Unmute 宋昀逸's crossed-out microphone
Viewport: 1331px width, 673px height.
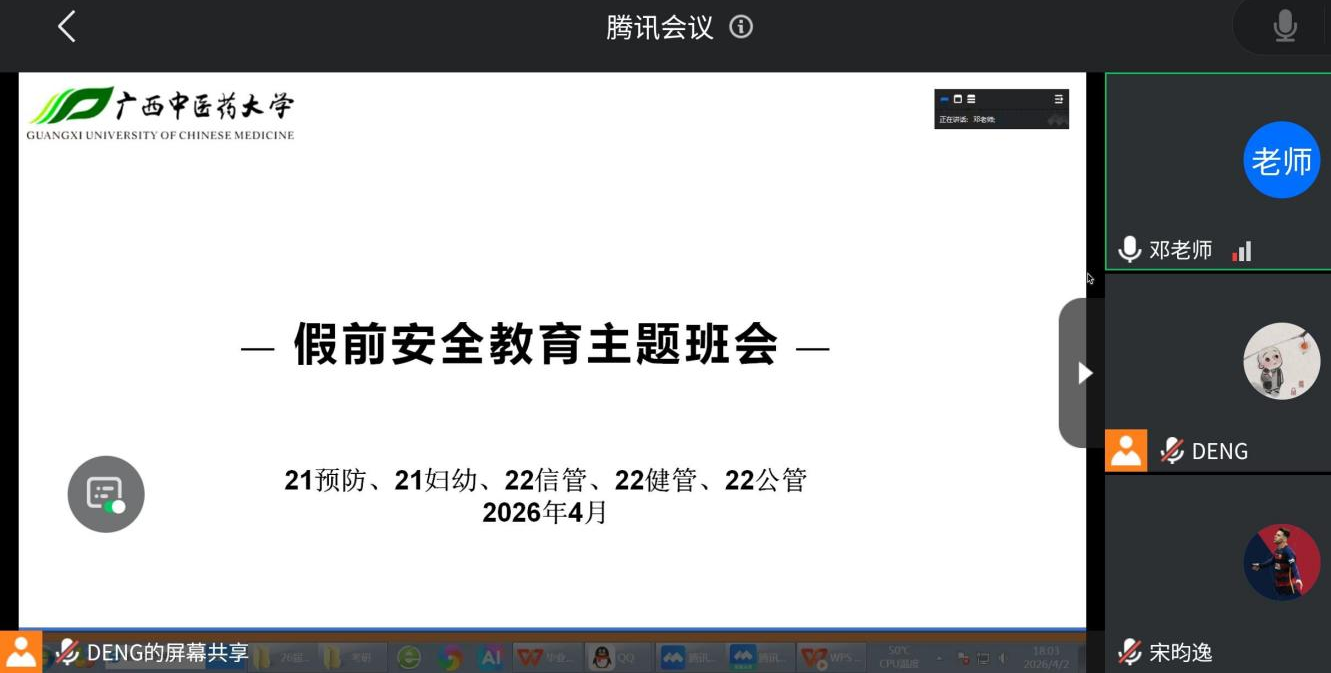pyautogui.click(x=1129, y=652)
